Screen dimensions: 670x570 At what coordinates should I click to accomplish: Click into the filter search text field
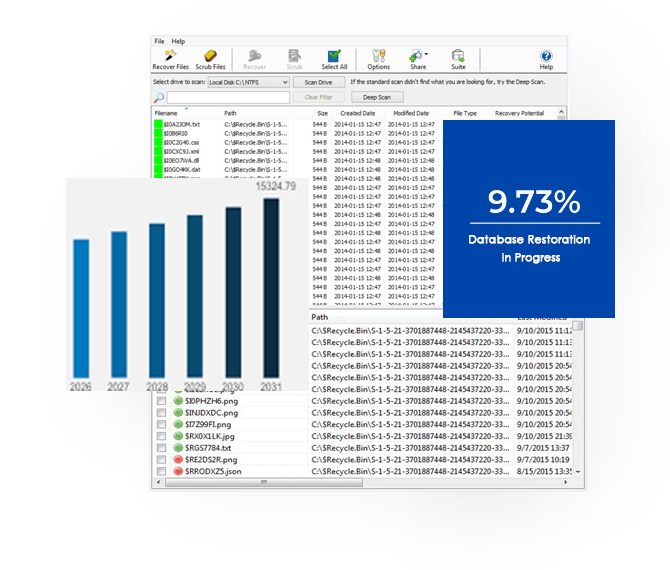[228, 98]
